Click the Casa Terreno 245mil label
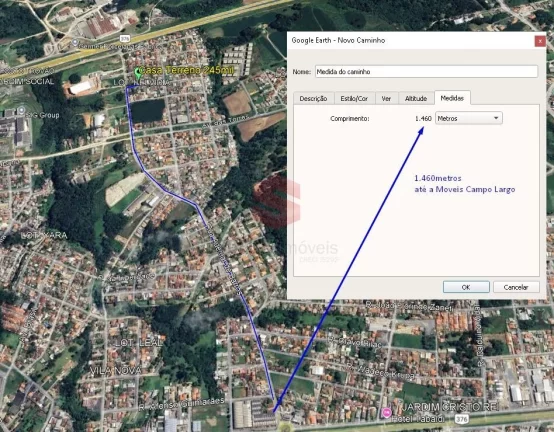The height and width of the screenshot is (432, 554). pyautogui.click(x=188, y=70)
